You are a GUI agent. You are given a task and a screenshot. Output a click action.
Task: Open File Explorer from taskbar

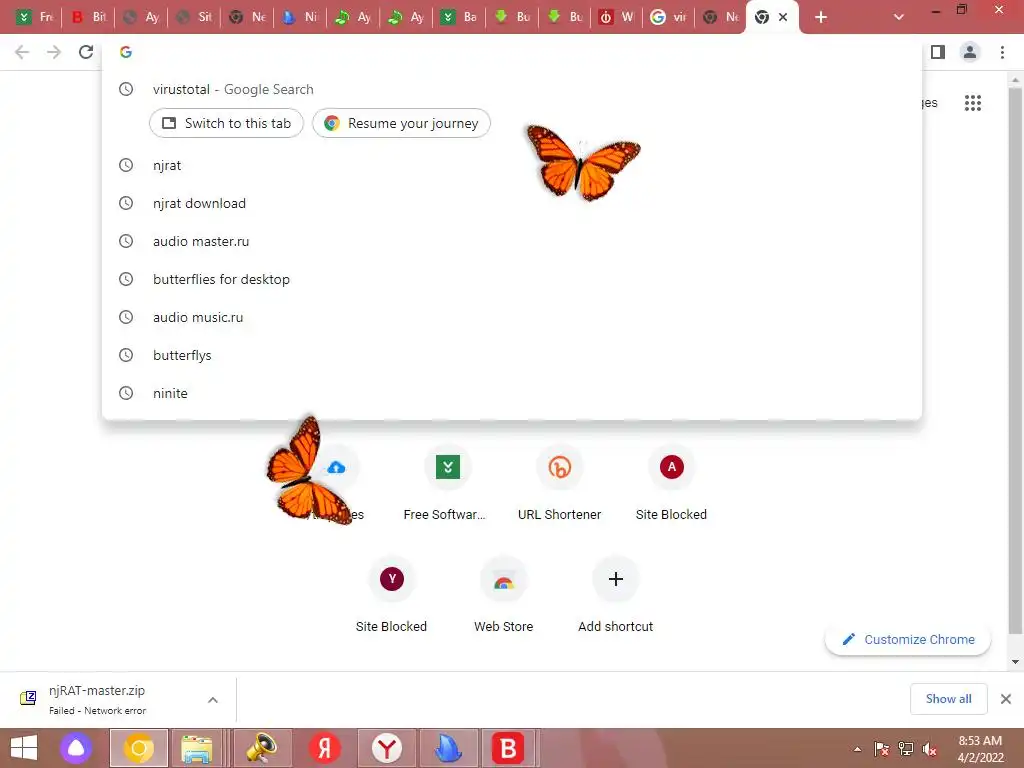point(197,748)
